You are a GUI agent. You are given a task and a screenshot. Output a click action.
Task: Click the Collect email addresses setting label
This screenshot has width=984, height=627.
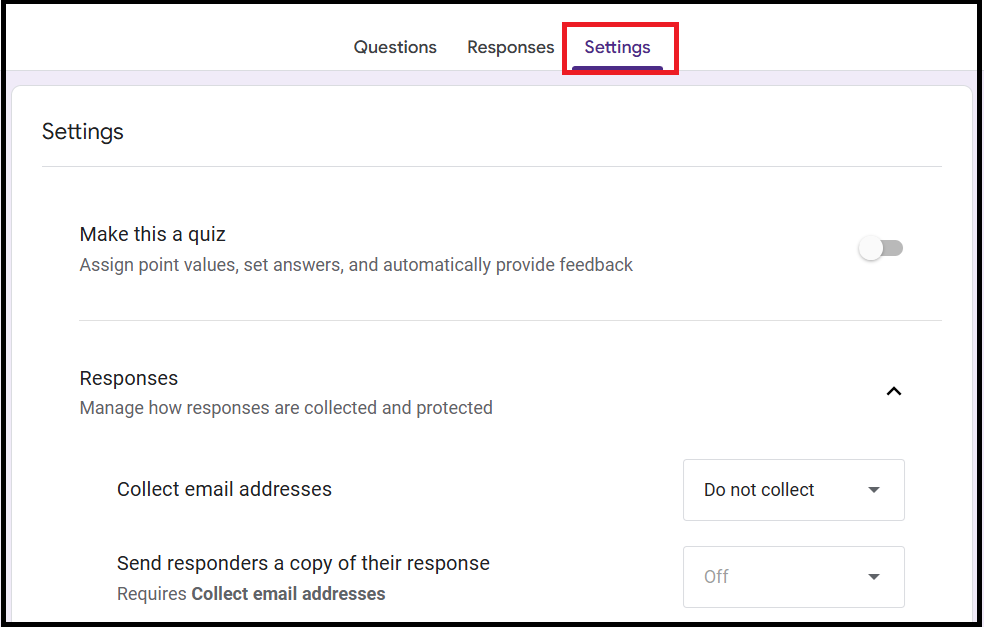point(224,489)
